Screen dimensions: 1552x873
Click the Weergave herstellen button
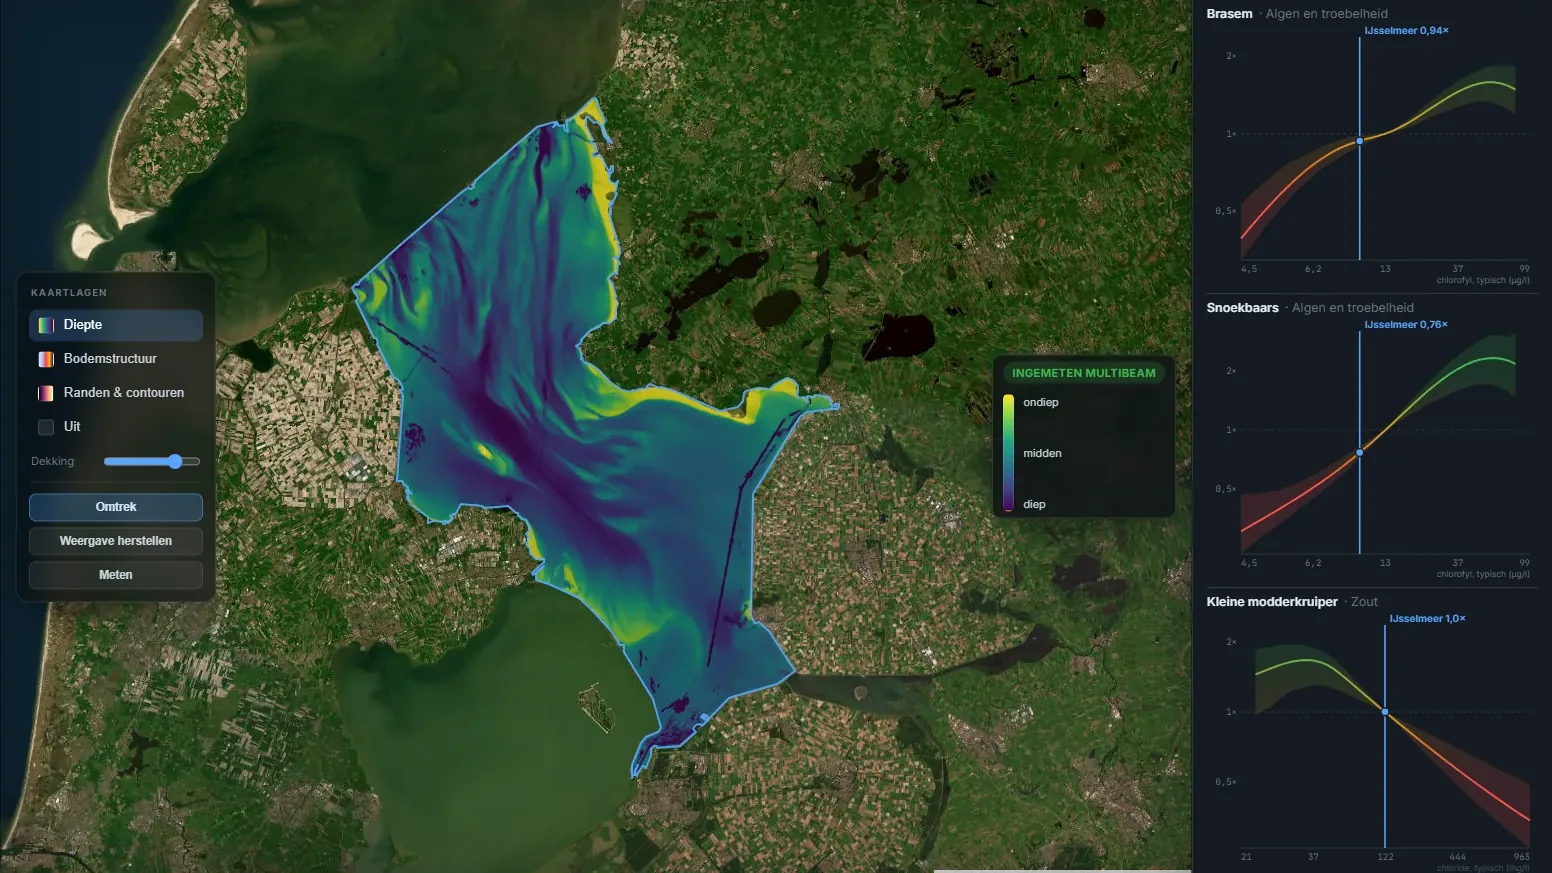[116, 541]
